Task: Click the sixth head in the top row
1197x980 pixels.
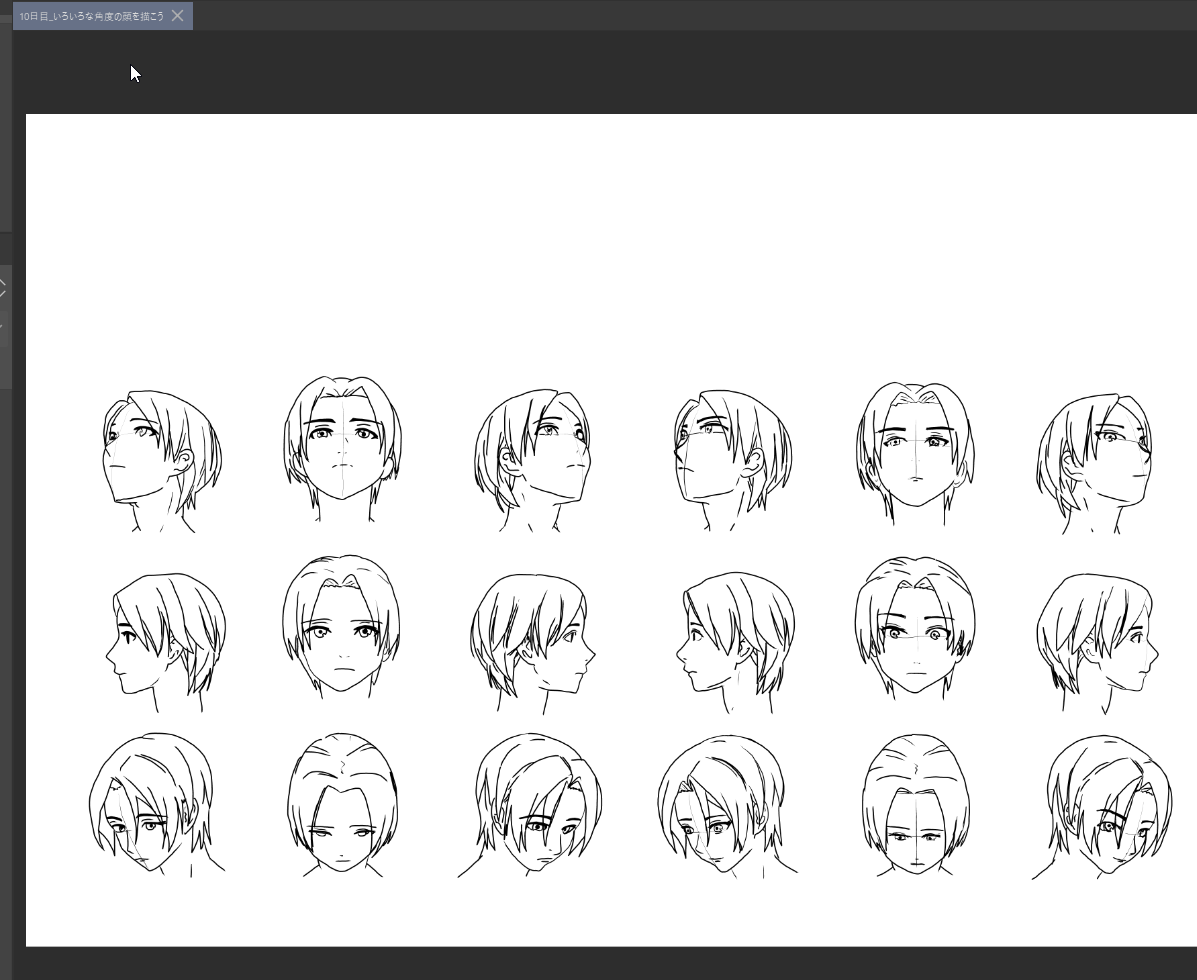Action: (1094, 458)
